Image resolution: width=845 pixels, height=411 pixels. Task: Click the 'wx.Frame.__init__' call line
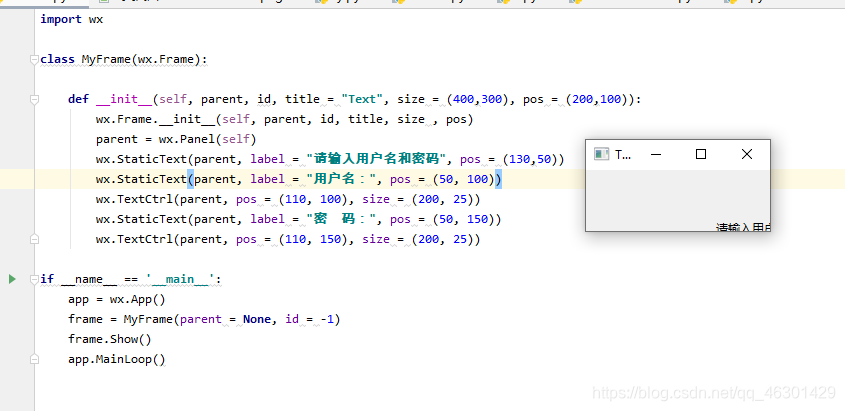[285, 119]
